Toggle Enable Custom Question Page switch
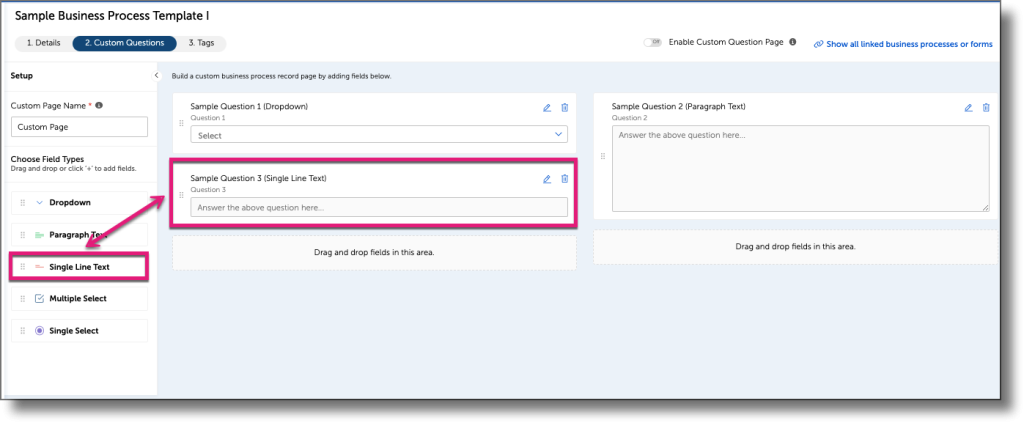The image size is (1024, 423). pyautogui.click(x=652, y=42)
